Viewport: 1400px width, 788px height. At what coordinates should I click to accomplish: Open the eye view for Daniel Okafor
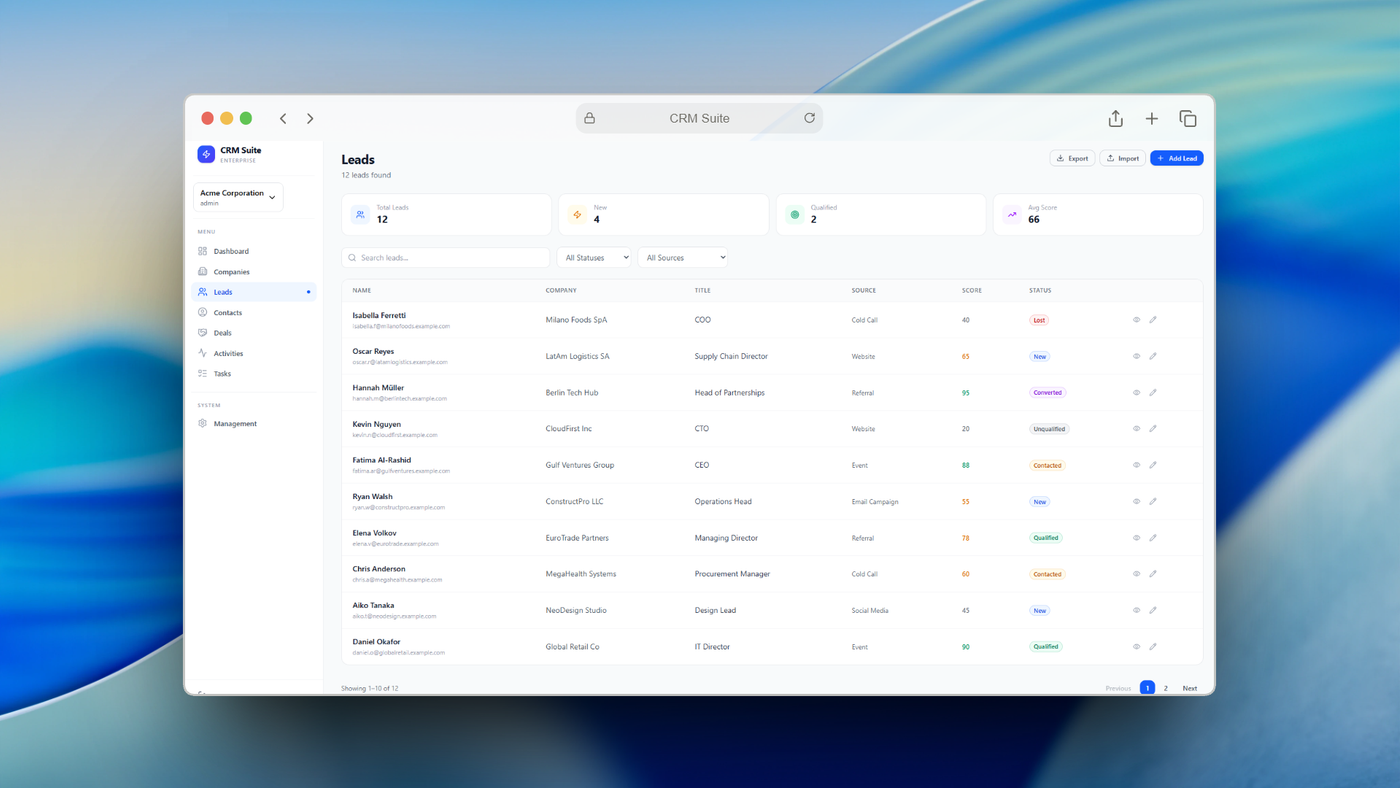[x=1135, y=646]
